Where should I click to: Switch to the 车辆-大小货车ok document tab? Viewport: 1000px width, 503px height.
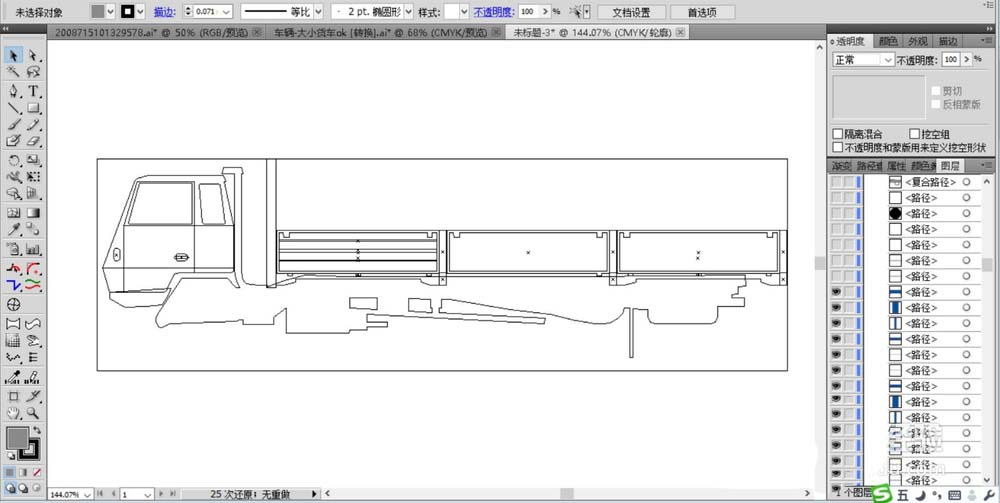pos(382,32)
